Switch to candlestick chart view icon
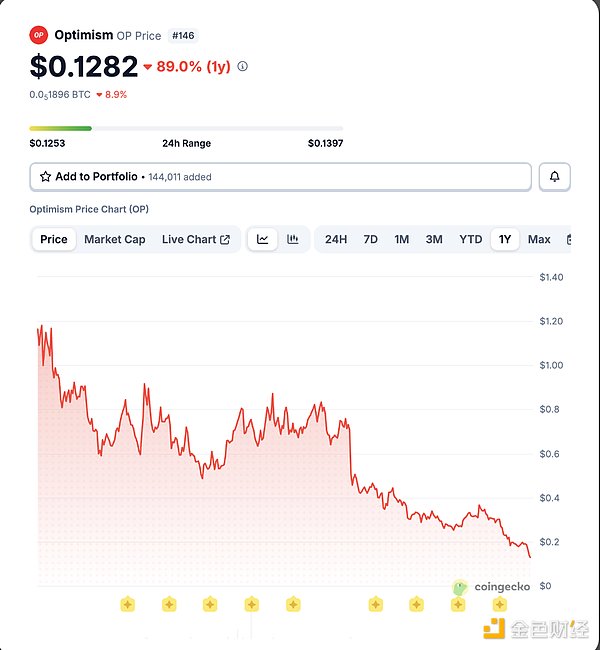 click(293, 239)
